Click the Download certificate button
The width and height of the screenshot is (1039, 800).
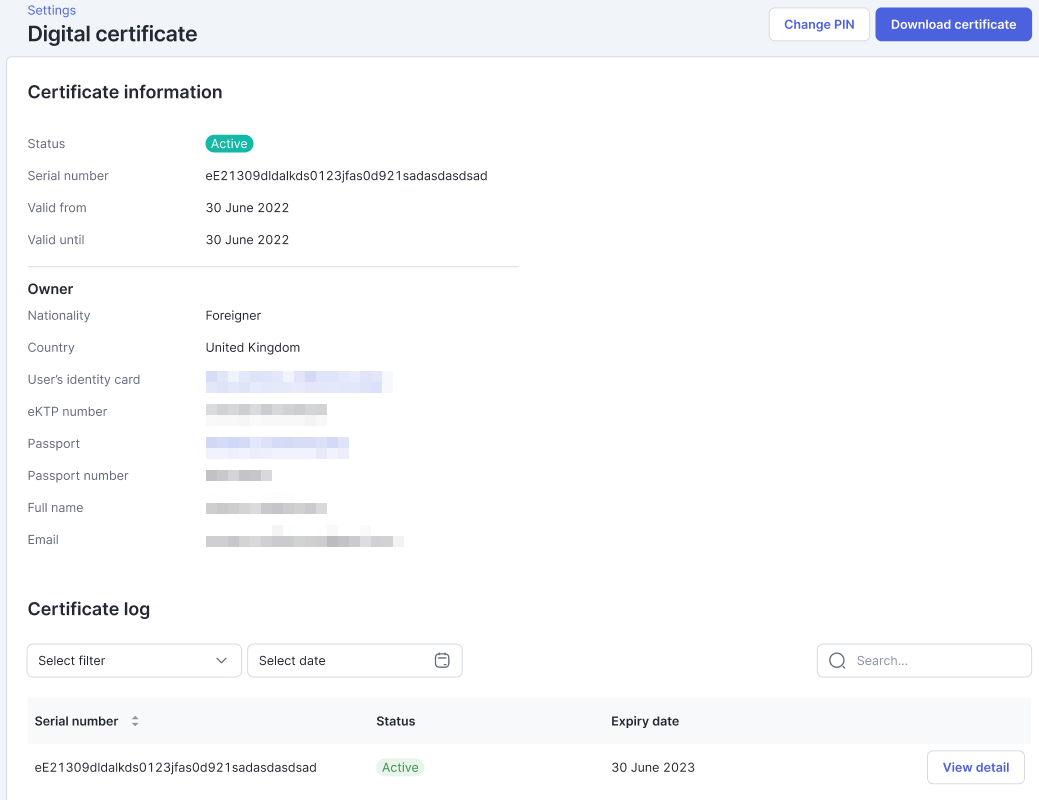[x=953, y=24]
